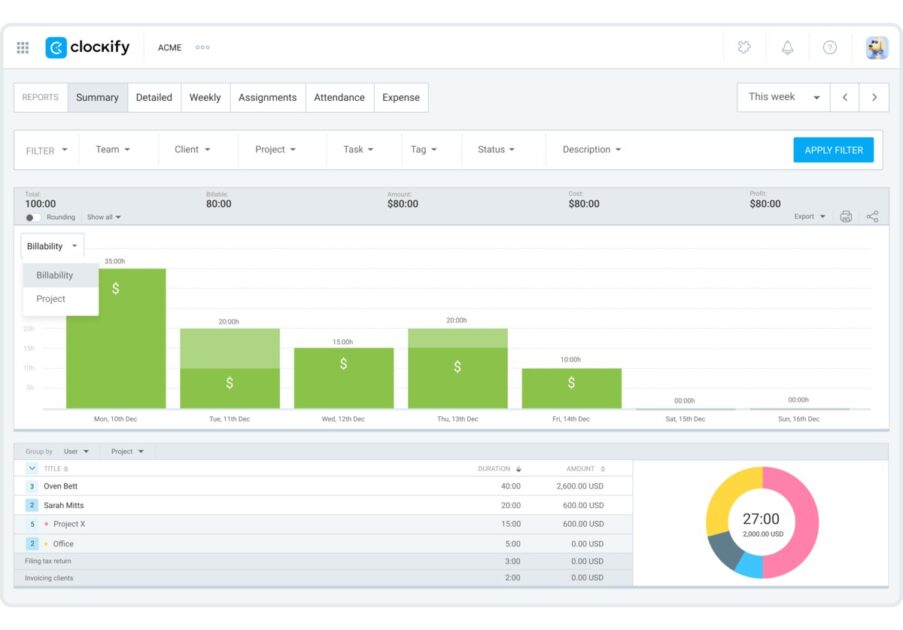Screen dimensions: 903x630
Task: Open the apps grid menu icon
Action: click(x=23, y=48)
